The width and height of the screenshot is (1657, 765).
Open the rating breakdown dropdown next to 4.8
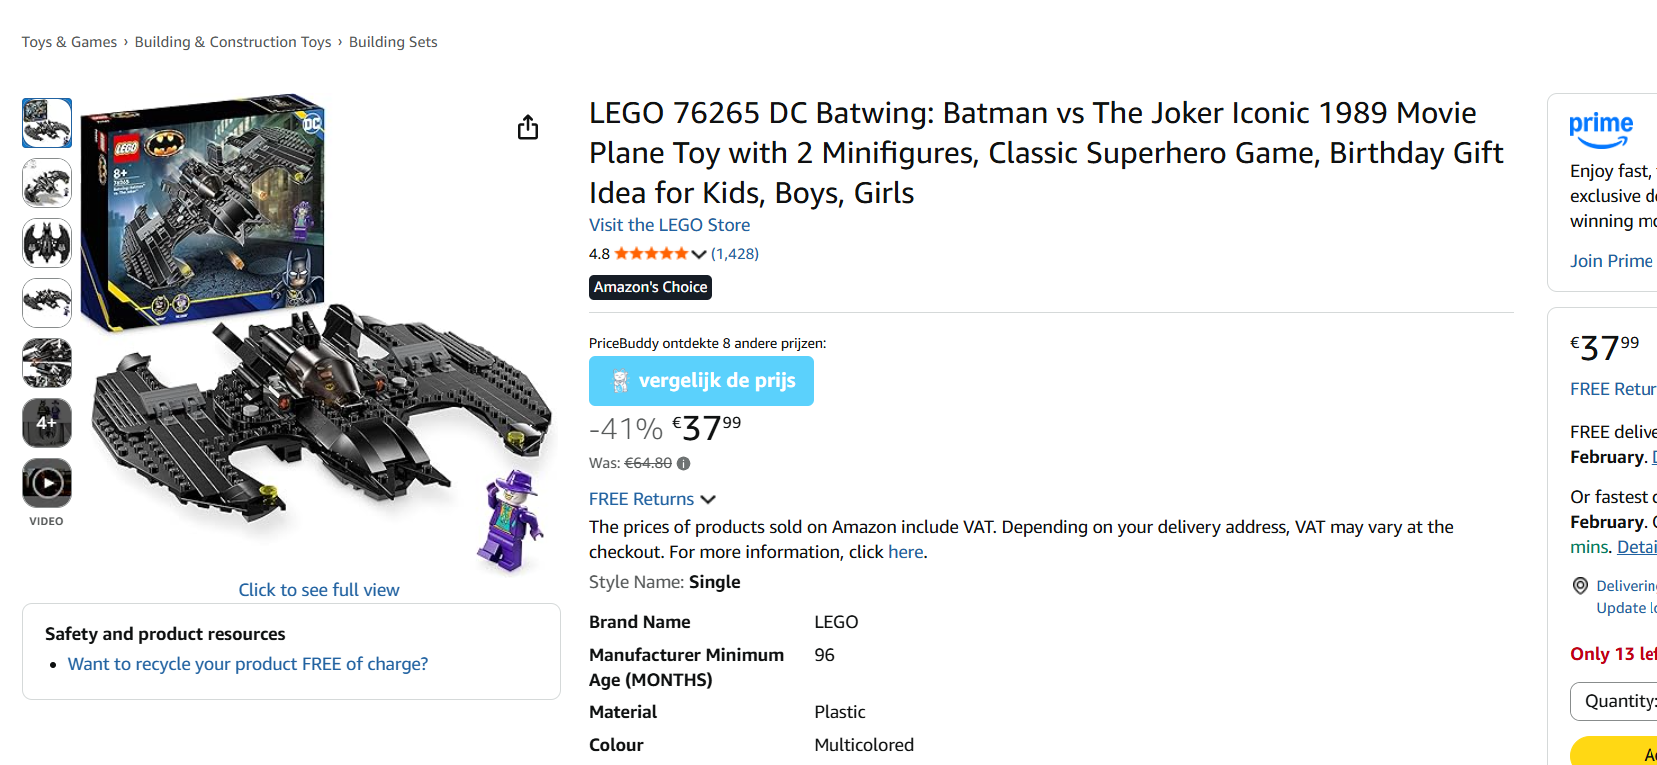[x=700, y=253]
